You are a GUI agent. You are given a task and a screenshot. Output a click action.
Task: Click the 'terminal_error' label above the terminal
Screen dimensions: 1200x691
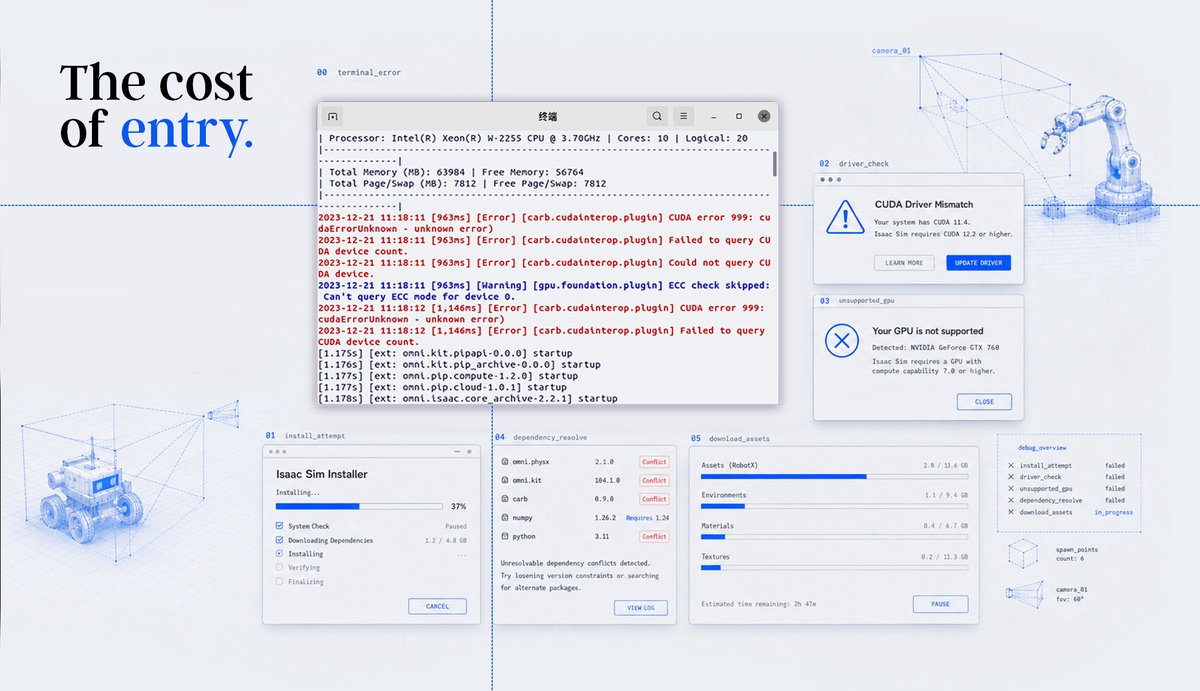click(x=370, y=73)
